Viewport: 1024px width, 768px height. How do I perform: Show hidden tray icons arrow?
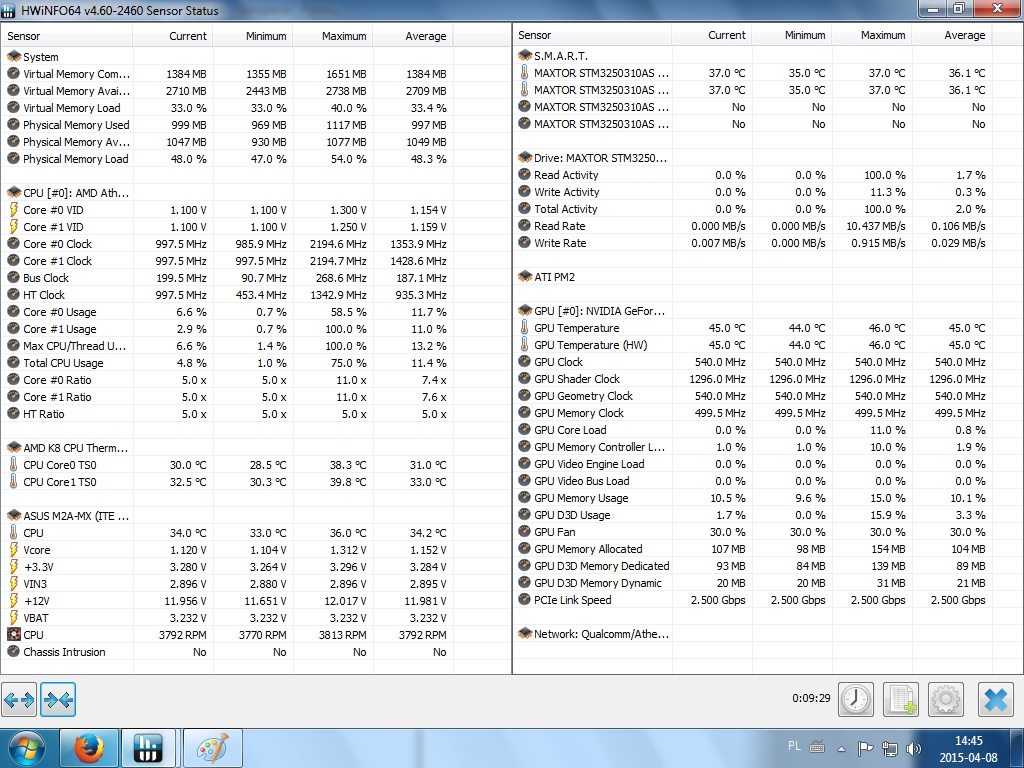click(842, 749)
